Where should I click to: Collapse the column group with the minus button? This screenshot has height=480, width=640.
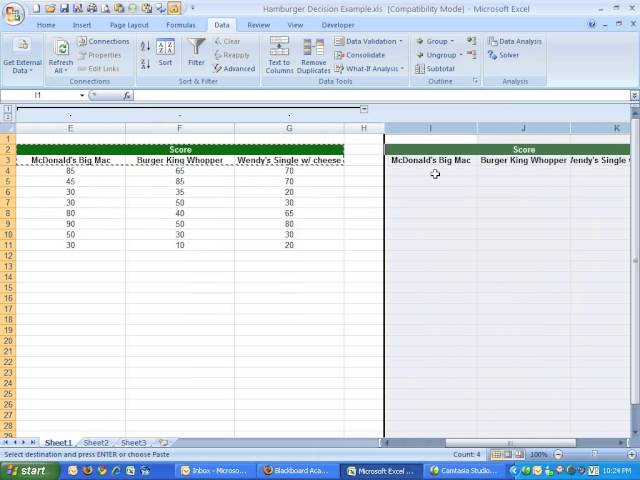pyautogui.click(x=364, y=109)
